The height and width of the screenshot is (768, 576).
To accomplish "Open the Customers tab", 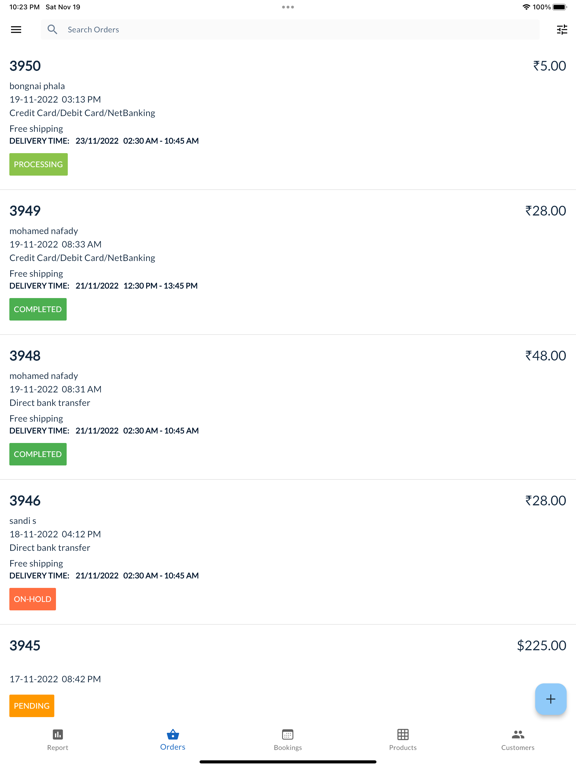I will click(x=518, y=740).
